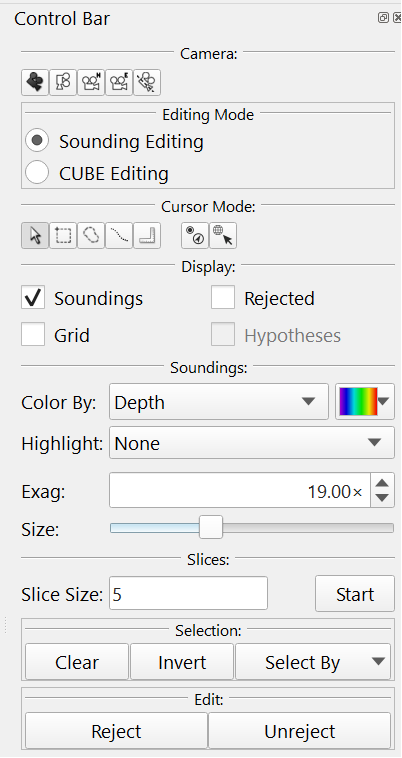Activate the dashed line cursor tool
Screen dimensions: 402x758
click(119, 235)
